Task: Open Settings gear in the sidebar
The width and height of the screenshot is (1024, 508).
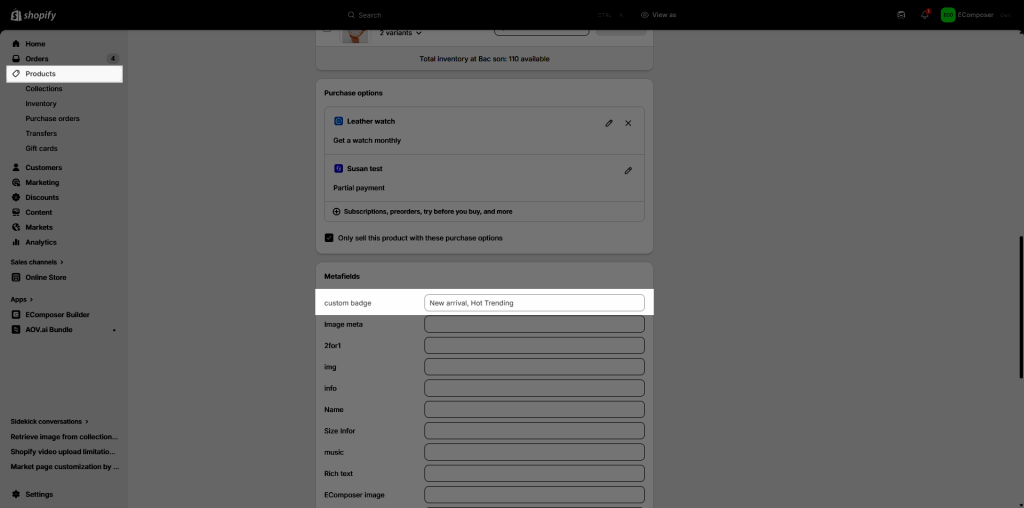Action: [x=16, y=494]
